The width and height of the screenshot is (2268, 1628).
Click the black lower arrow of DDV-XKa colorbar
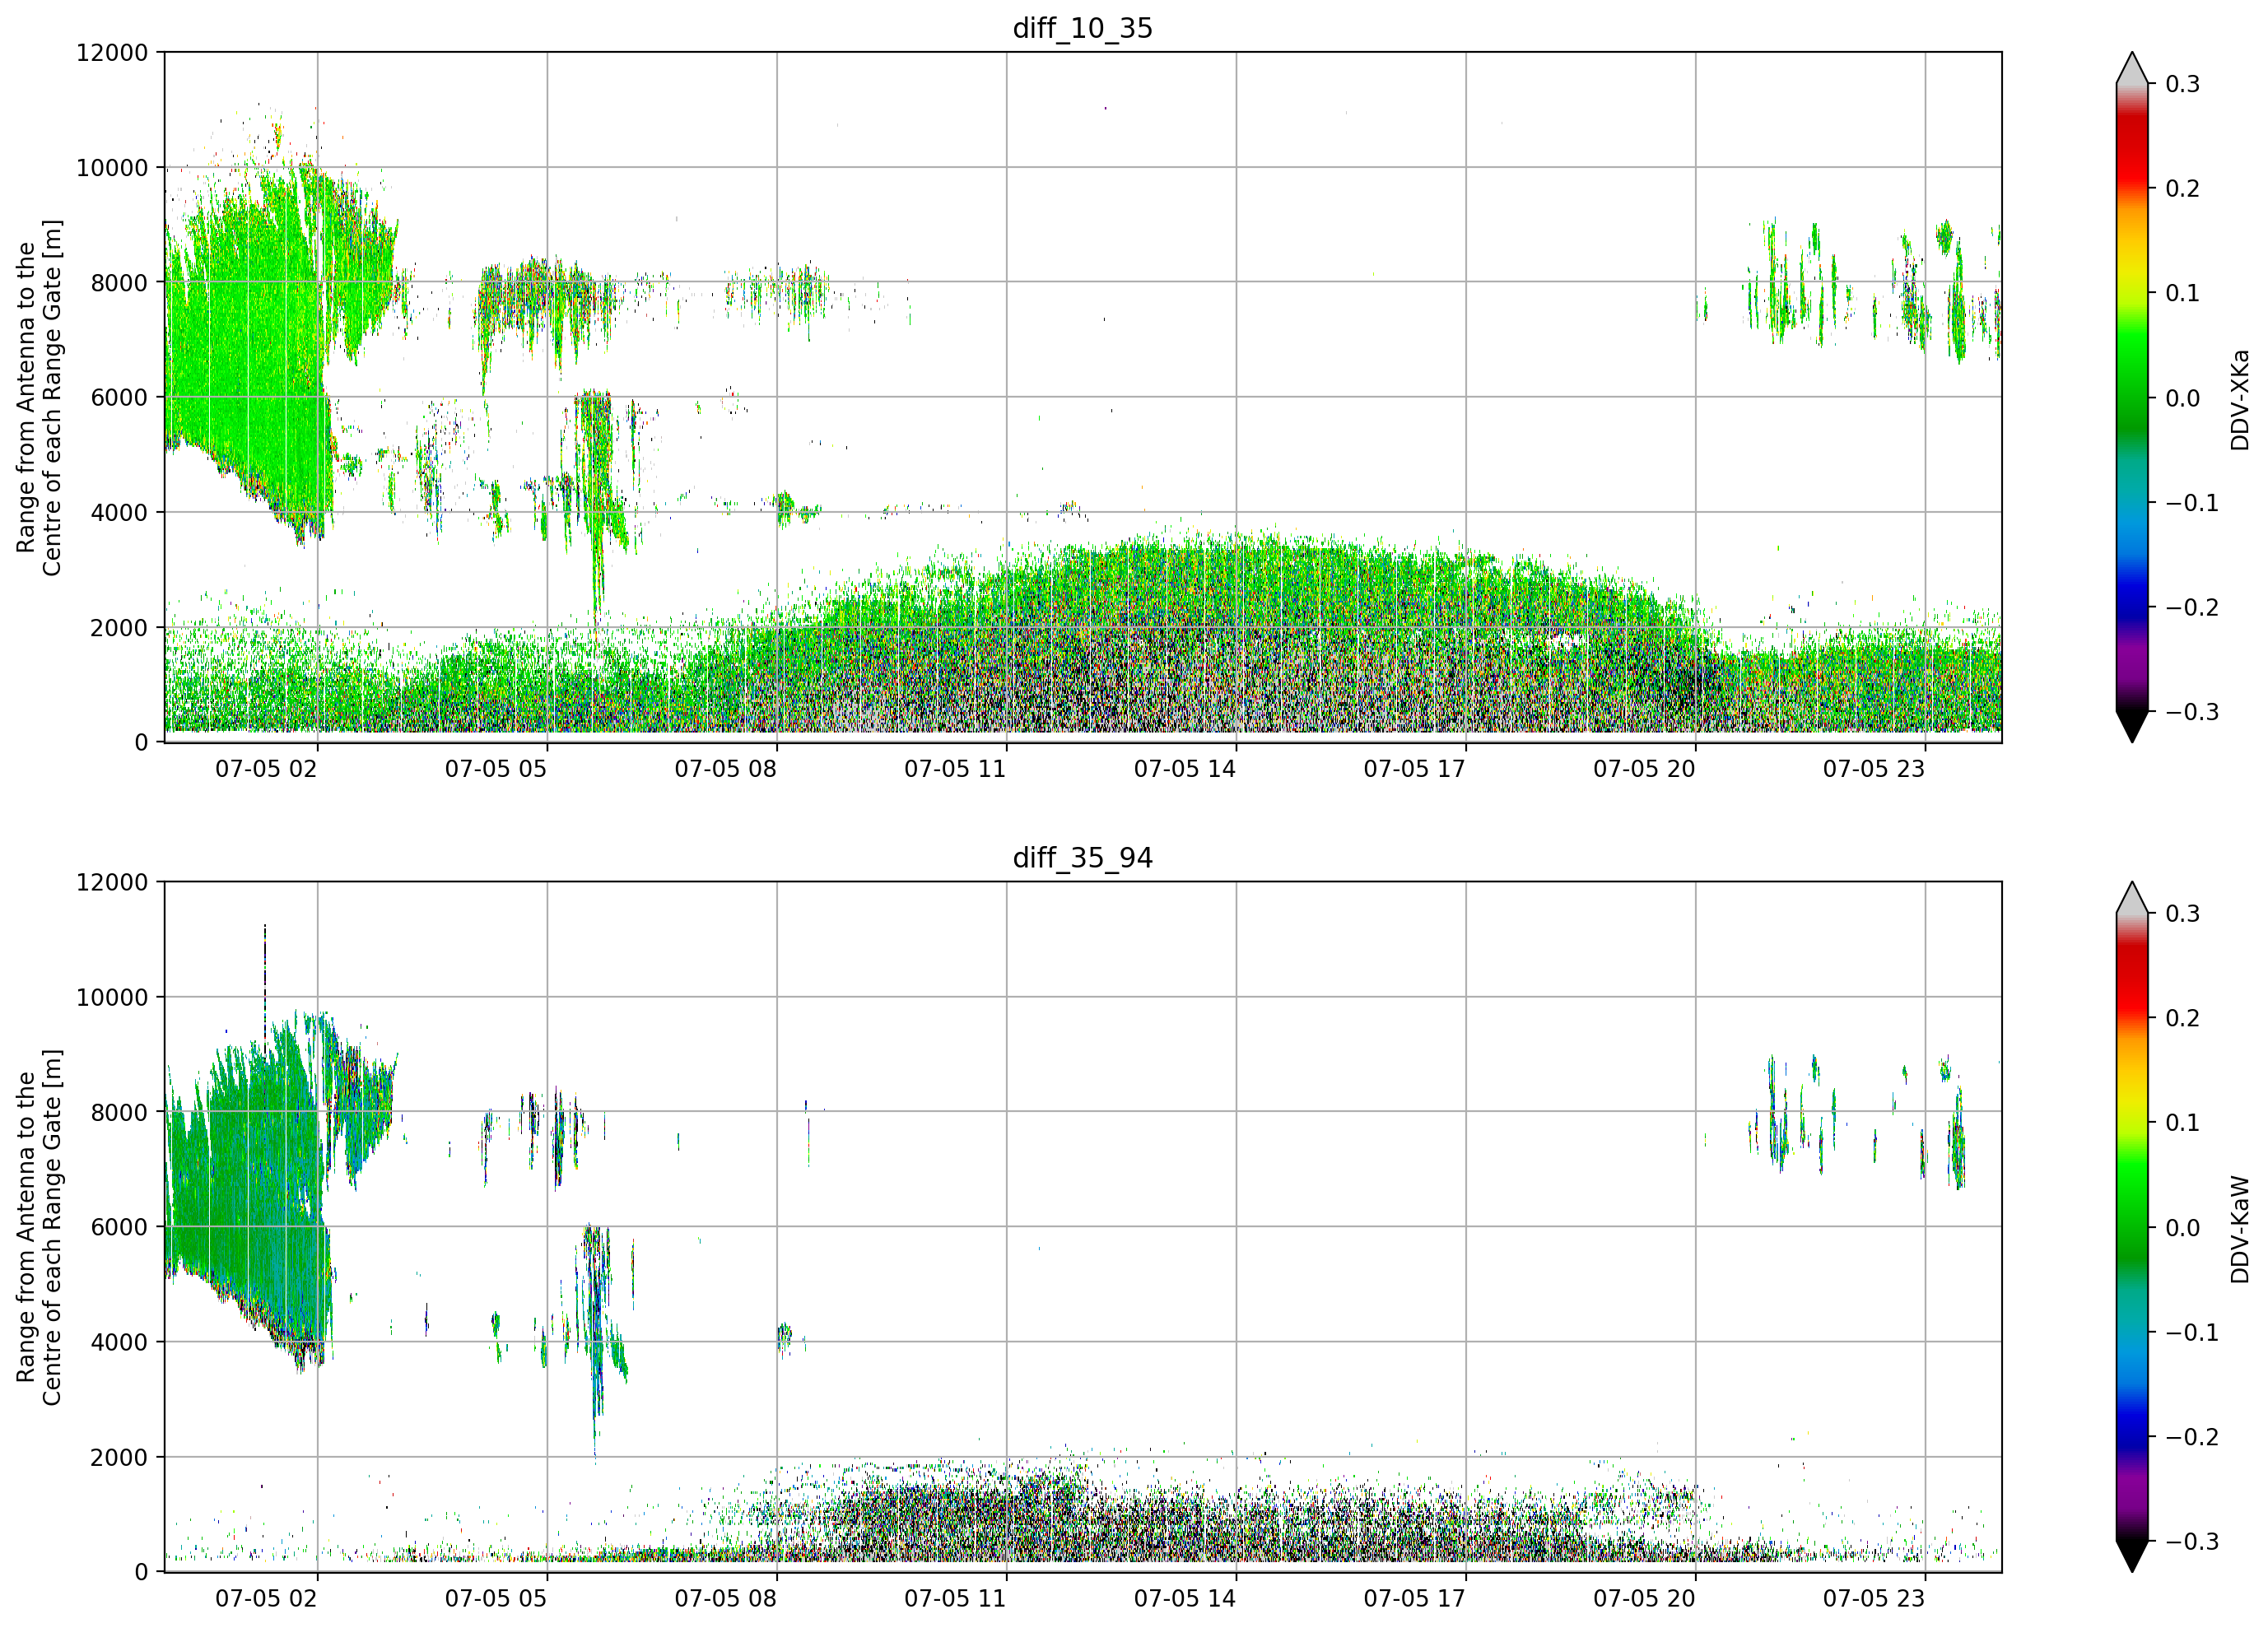tap(2132, 726)
